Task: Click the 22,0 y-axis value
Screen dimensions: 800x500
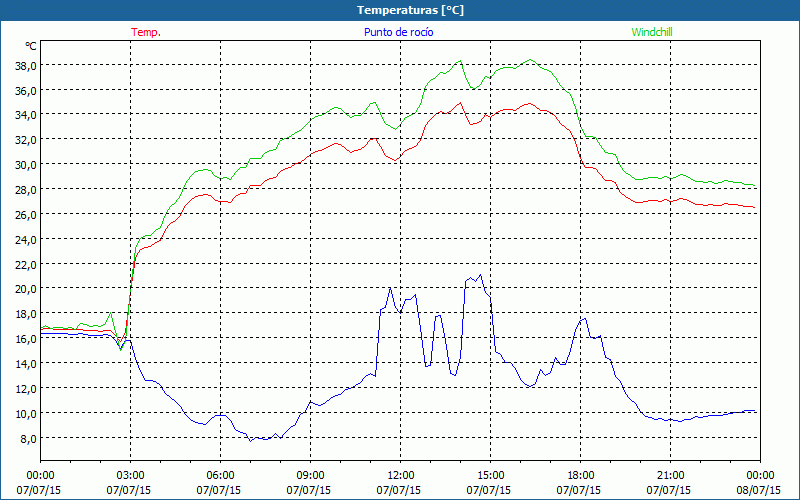Action: pyautogui.click(x=25, y=265)
